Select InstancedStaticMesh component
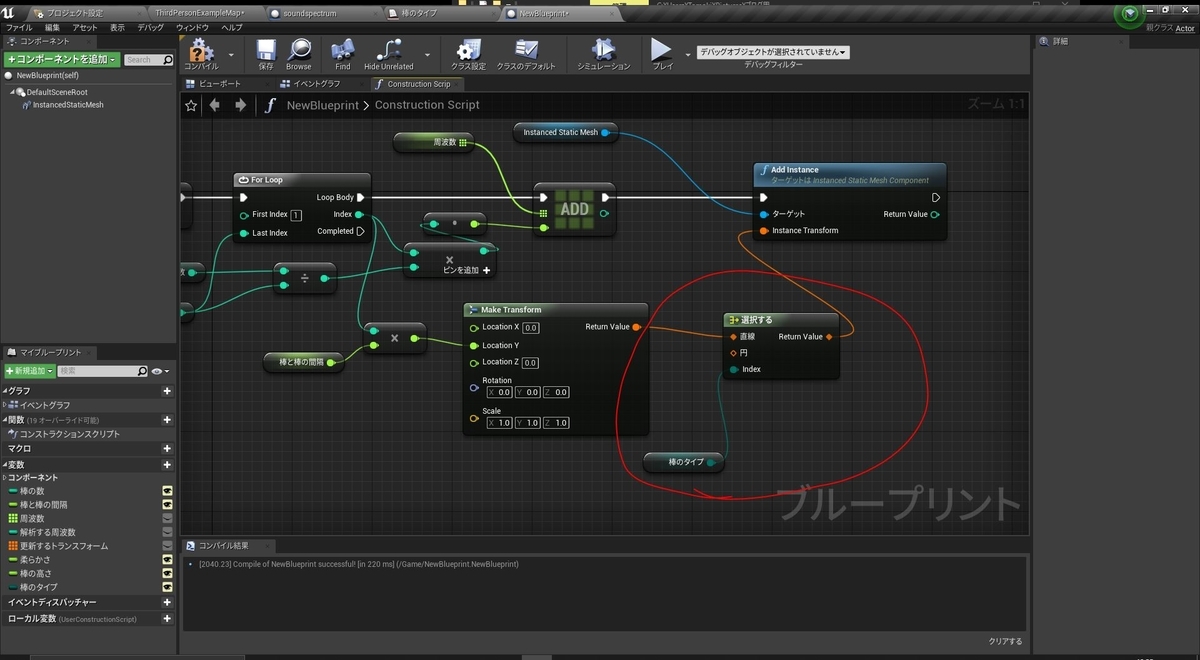The height and width of the screenshot is (660, 1200). click(x=68, y=104)
